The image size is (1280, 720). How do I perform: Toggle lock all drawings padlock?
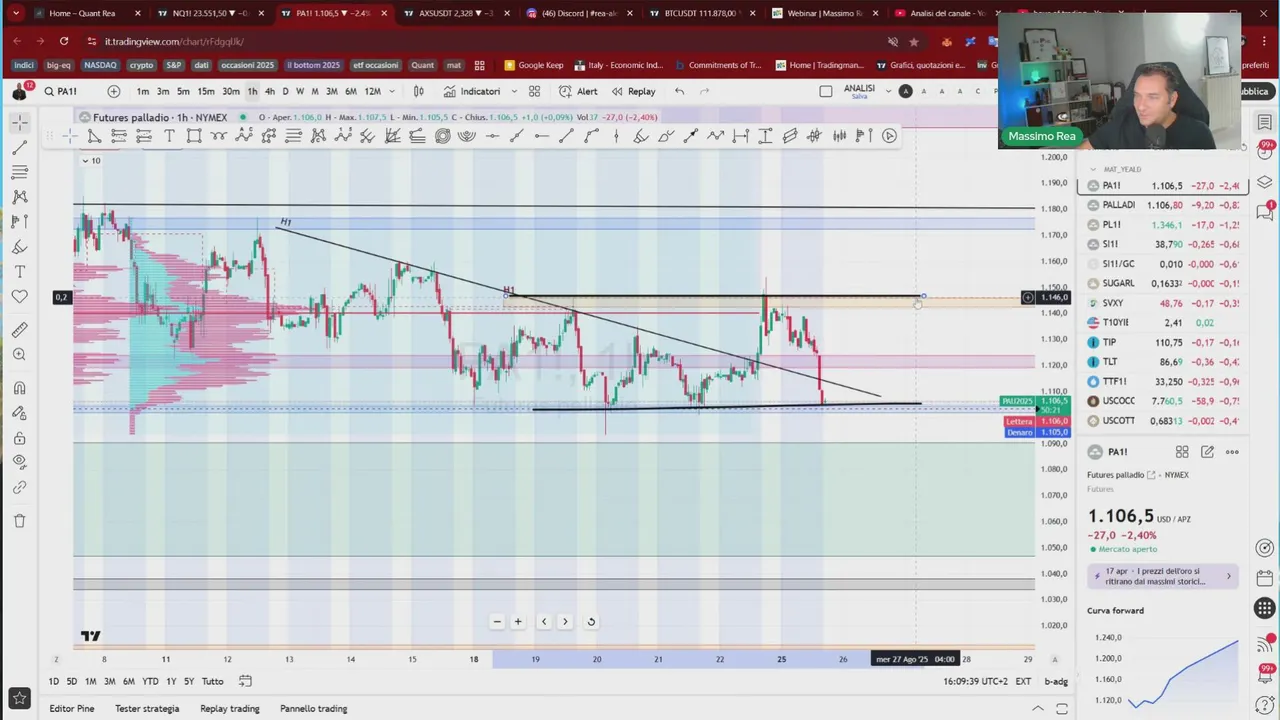[19, 438]
